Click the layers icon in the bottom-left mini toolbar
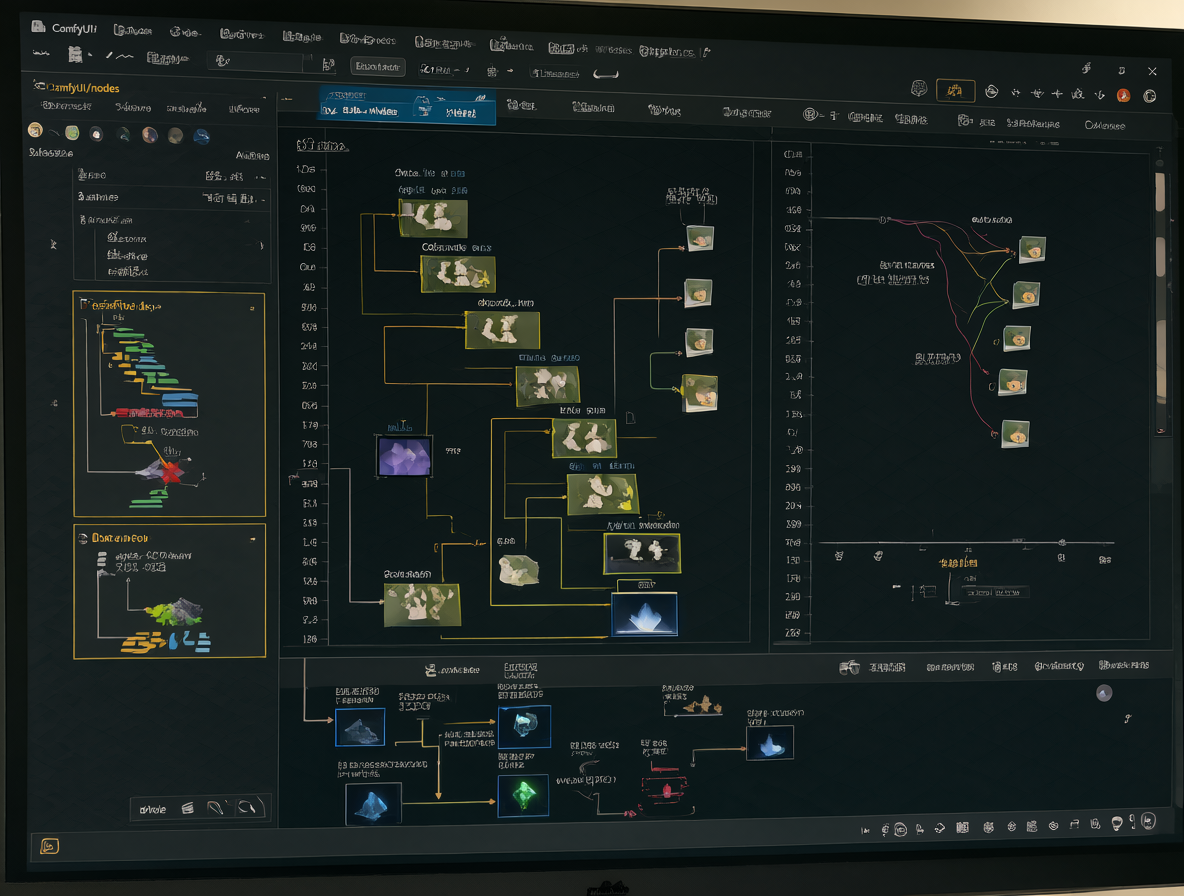Viewport: 1184px width, 896px height. tap(187, 808)
